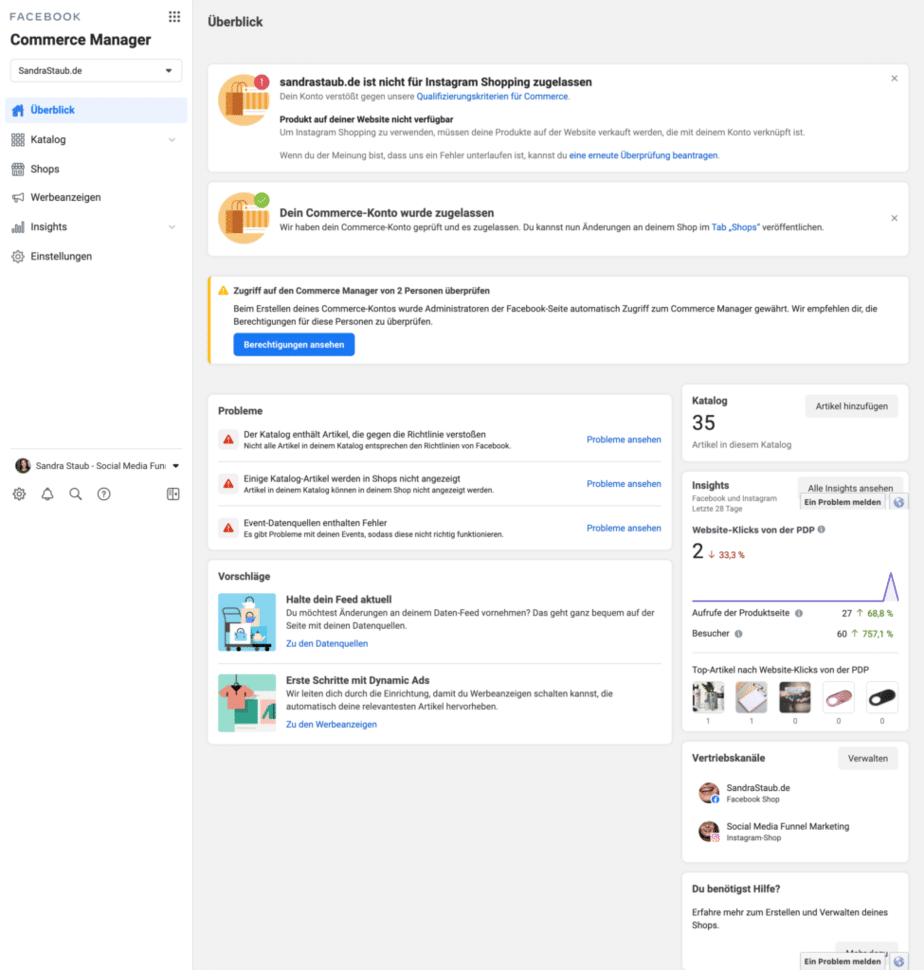The height and width of the screenshot is (970, 924).
Task: Open black webcam cover article thumbnail
Action: (x=882, y=697)
